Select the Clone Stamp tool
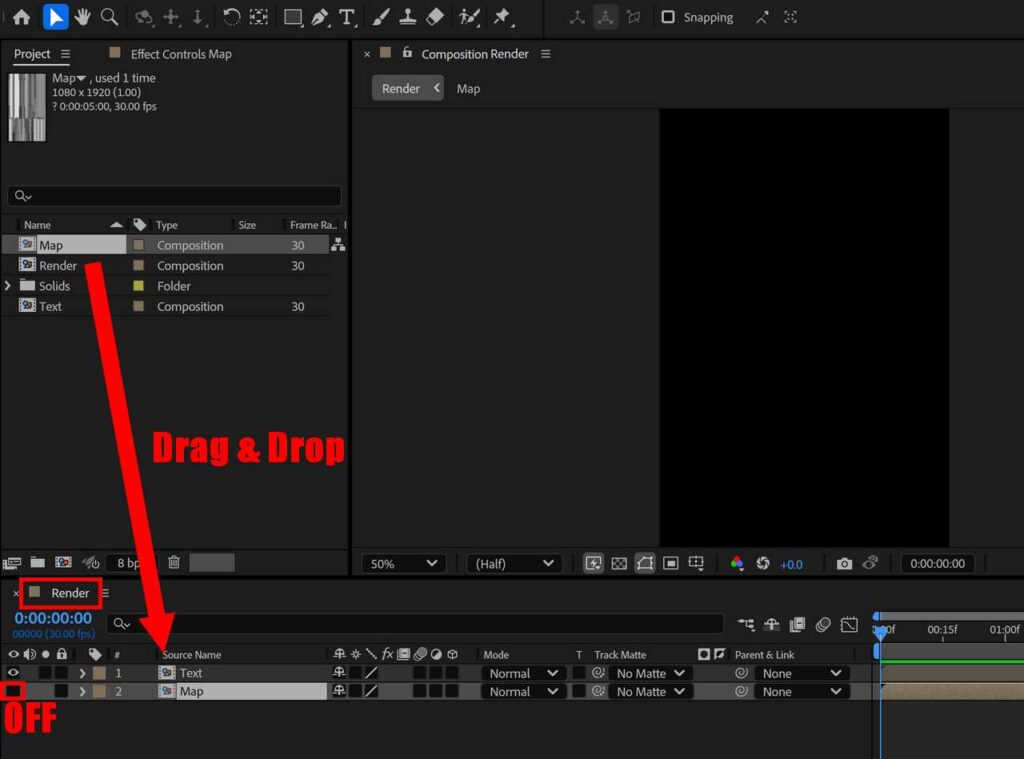Viewport: 1024px width, 759px height. 408,18
